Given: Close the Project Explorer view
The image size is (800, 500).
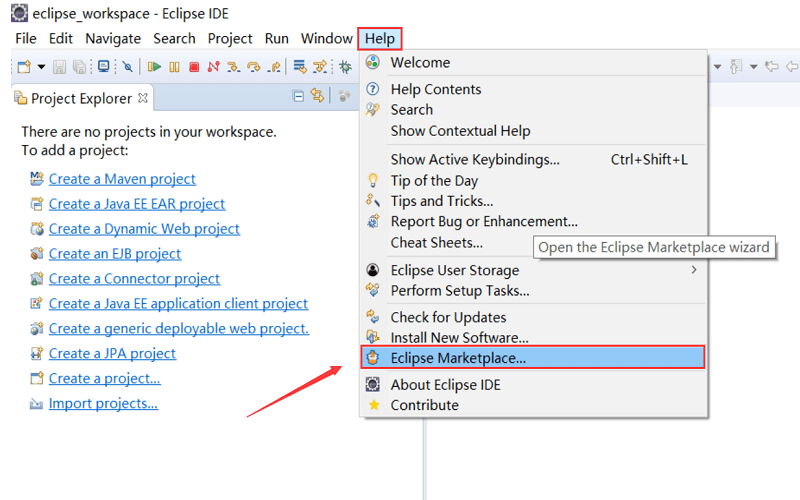Looking at the screenshot, I should 143,97.
